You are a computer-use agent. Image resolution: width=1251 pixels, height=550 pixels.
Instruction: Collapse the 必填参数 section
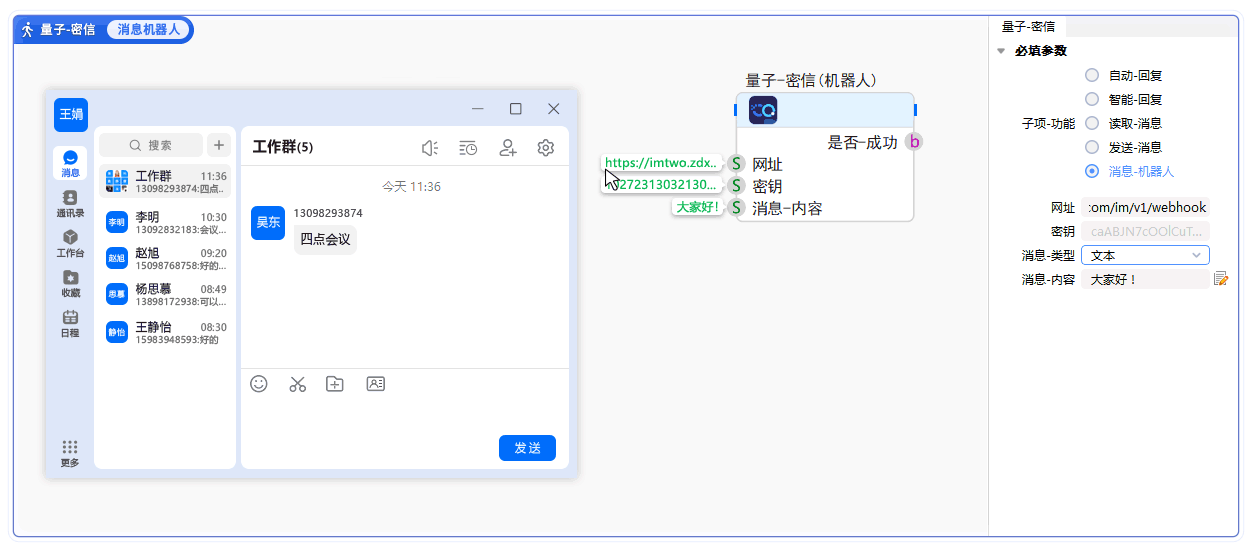1001,51
